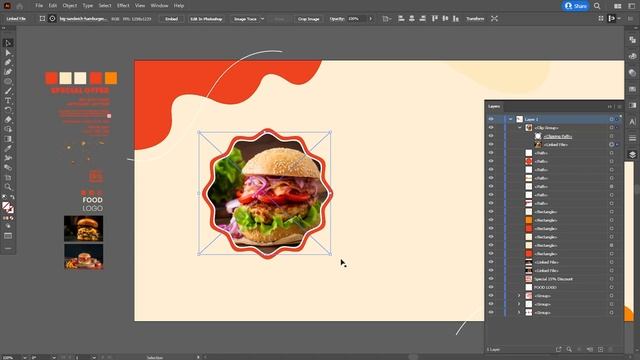Screen dimensions: 640x360
Task: Open the Effect menu
Action: (123, 6)
